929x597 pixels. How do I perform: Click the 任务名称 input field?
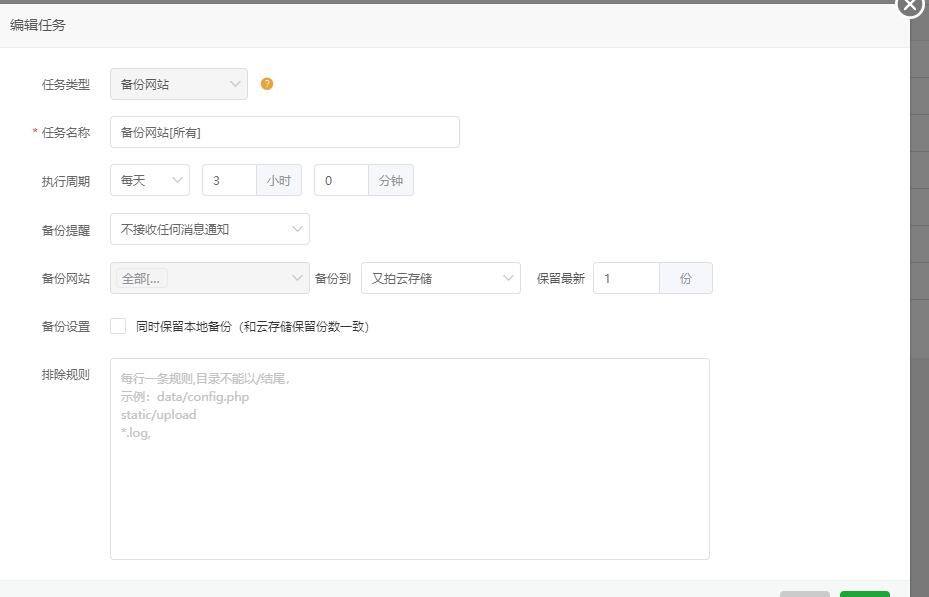click(x=284, y=132)
